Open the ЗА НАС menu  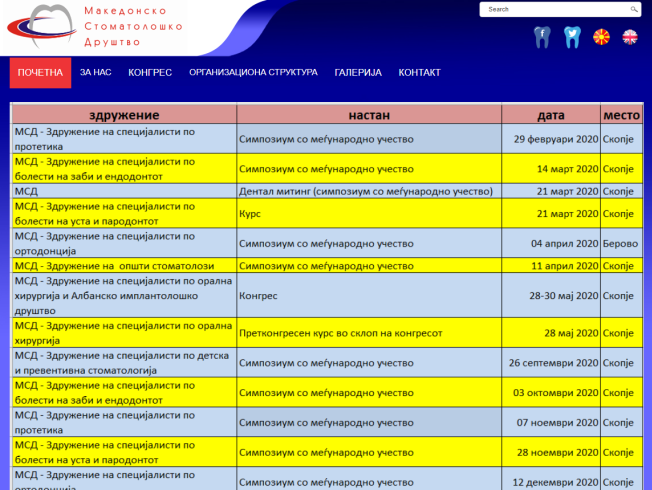click(96, 73)
